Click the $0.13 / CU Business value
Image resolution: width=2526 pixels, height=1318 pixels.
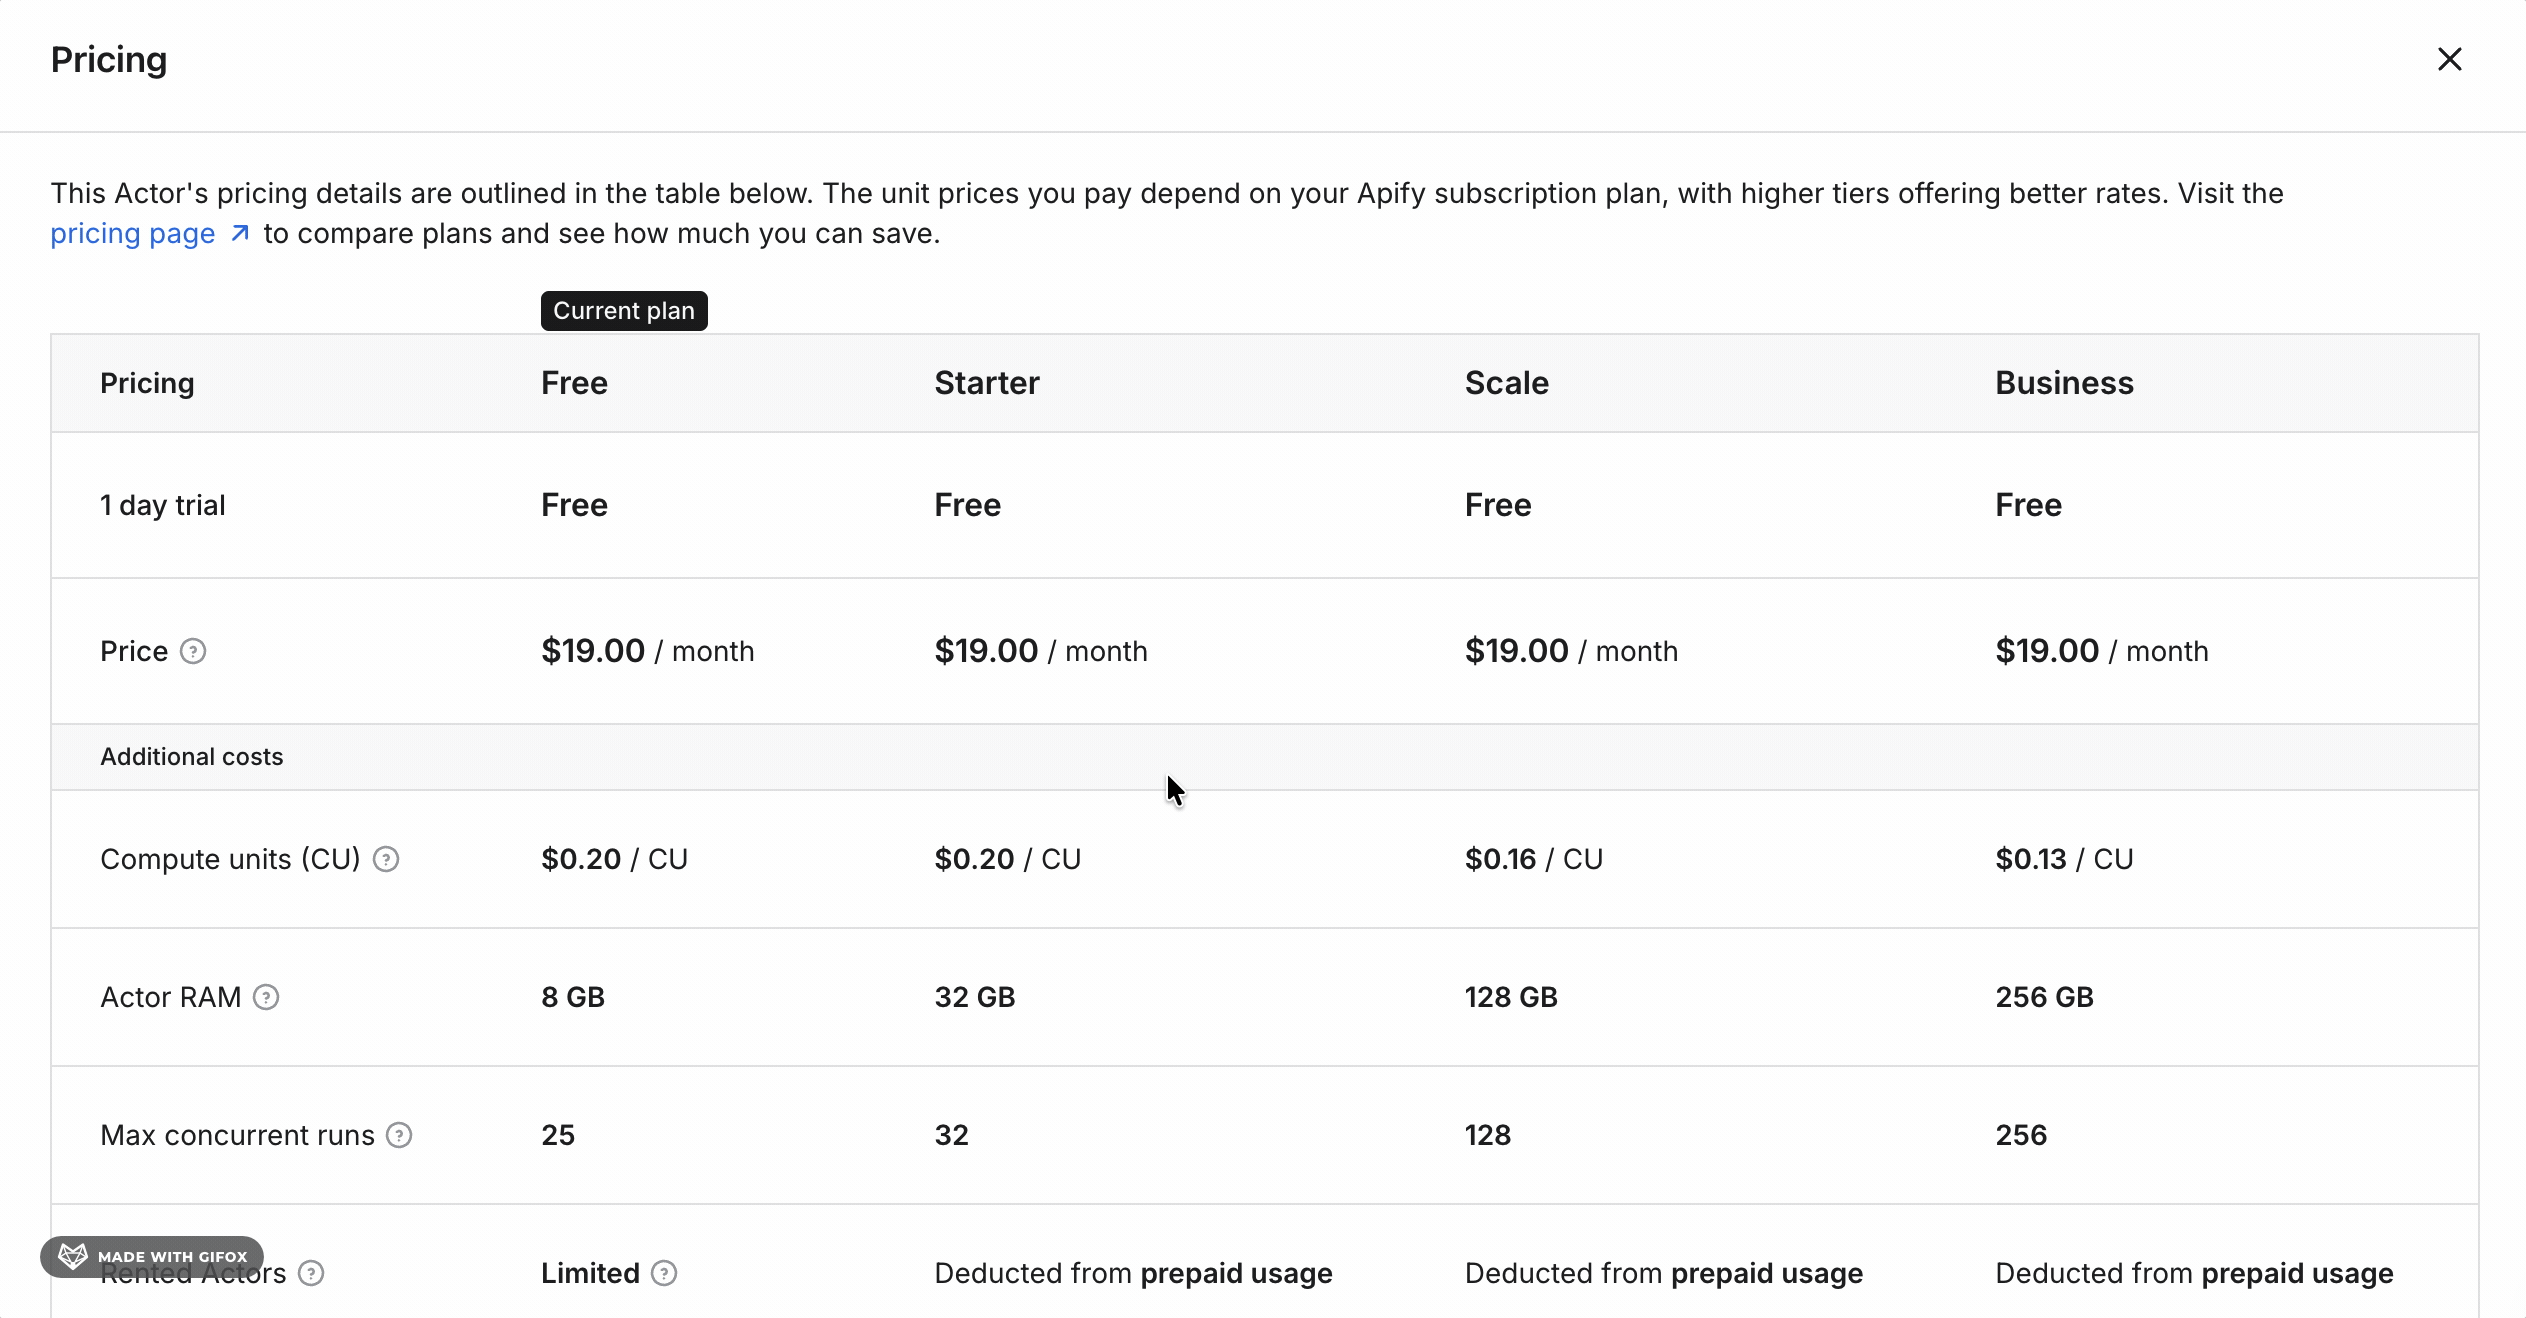(x=2065, y=859)
